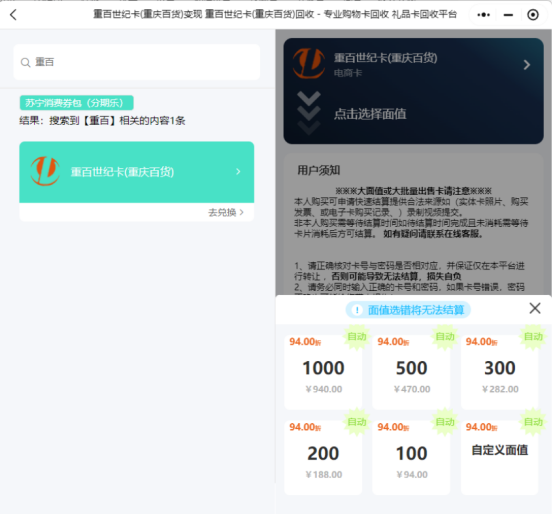Go back using the top-left arrow
554x515 pixels.
[13, 15]
